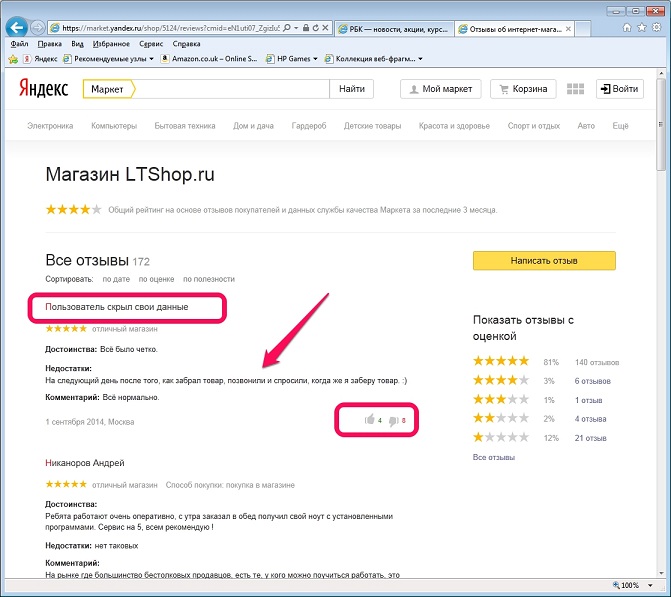Open the Amazon.co.uk bookmark
The width and height of the screenshot is (671, 597).
pos(209,59)
